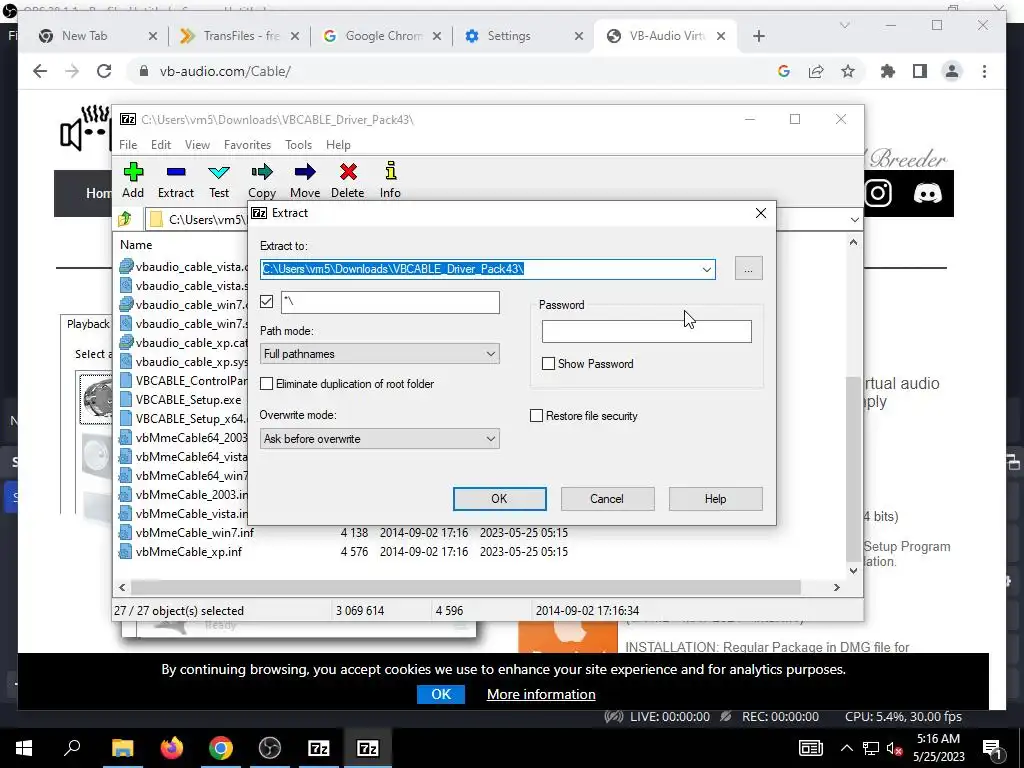
Task: Open the Path mode dropdown
Action: point(379,353)
